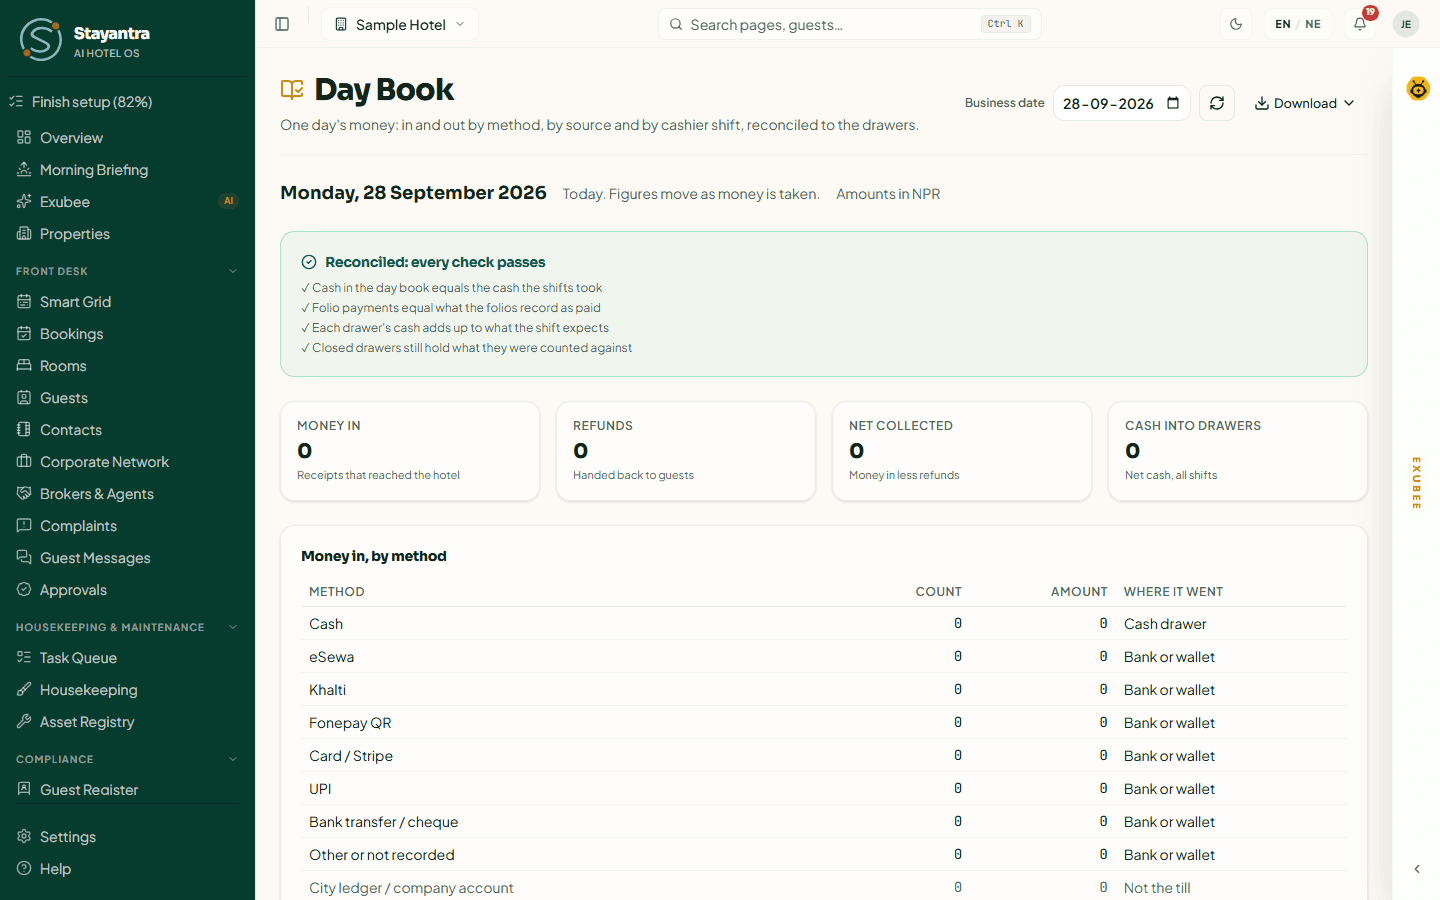The image size is (1440, 900).
Task: Open the JE user avatar menu
Action: click(1406, 24)
